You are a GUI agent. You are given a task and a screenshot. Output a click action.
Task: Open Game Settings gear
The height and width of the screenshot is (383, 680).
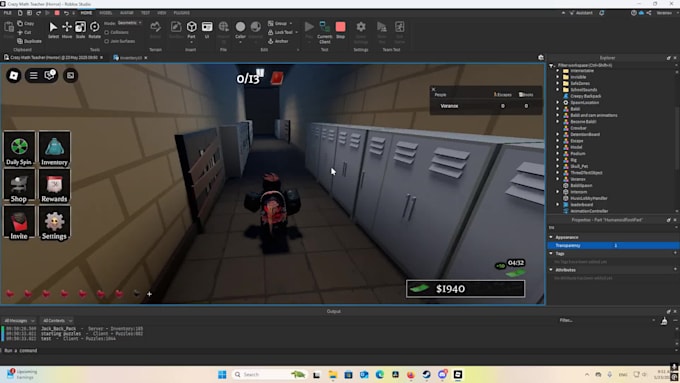[361, 31]
